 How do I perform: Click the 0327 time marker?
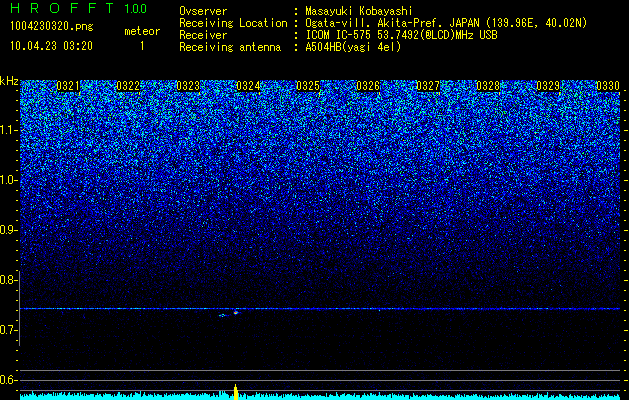click(428, 86)
